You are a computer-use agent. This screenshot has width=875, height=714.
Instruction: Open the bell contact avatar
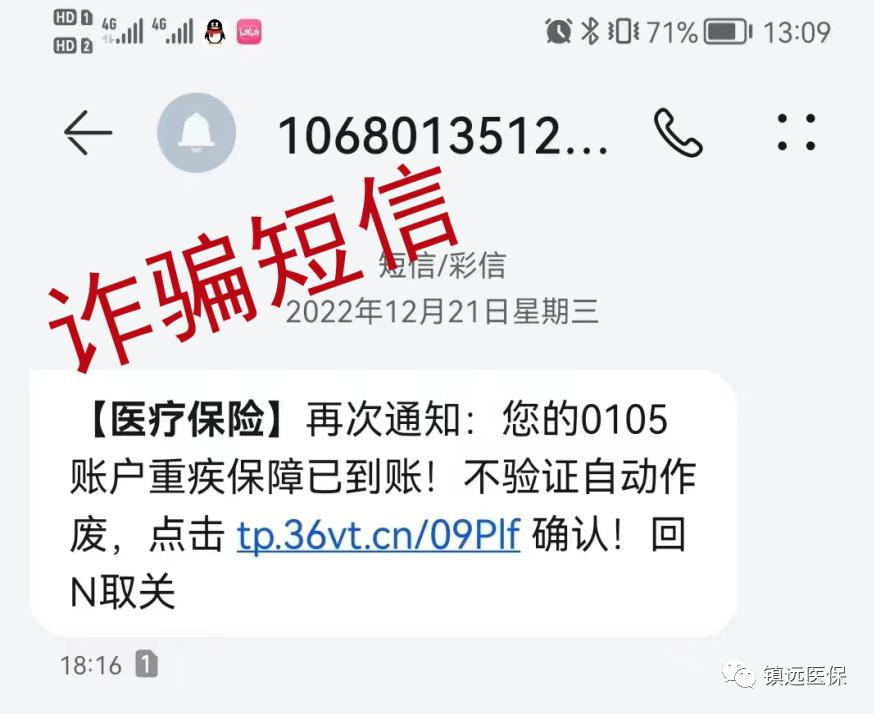click(196, 133)
